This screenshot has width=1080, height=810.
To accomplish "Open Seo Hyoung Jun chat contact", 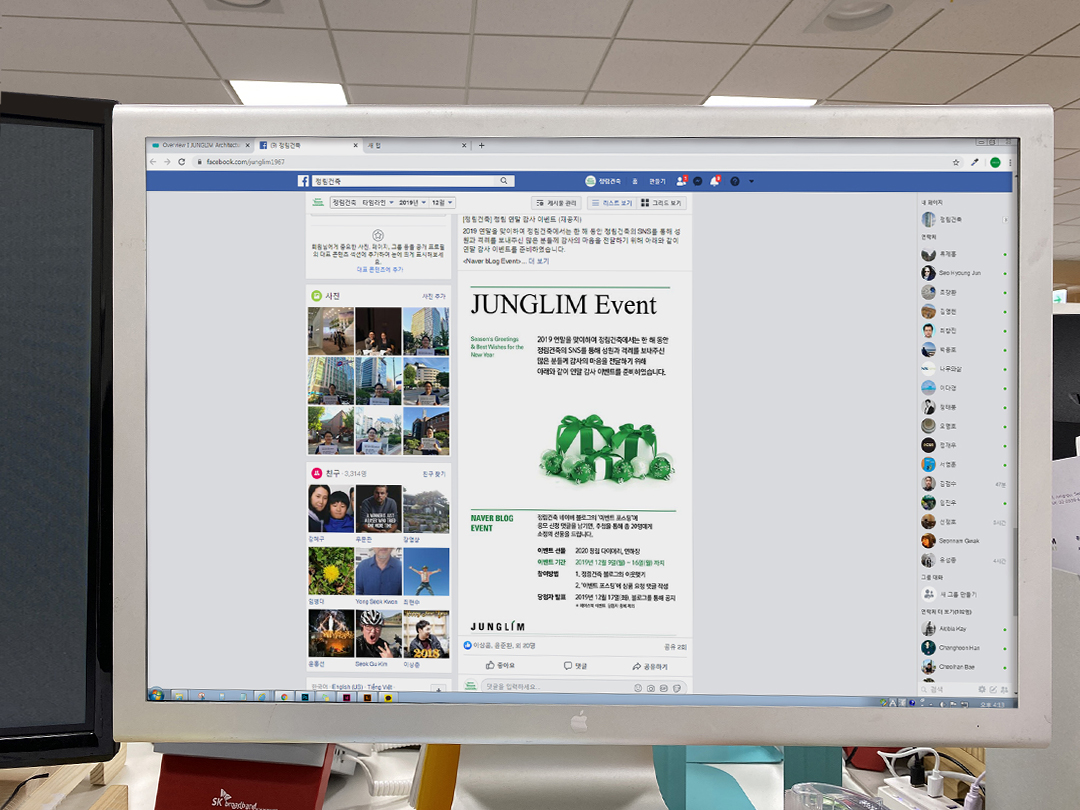I will pos(963,273).
